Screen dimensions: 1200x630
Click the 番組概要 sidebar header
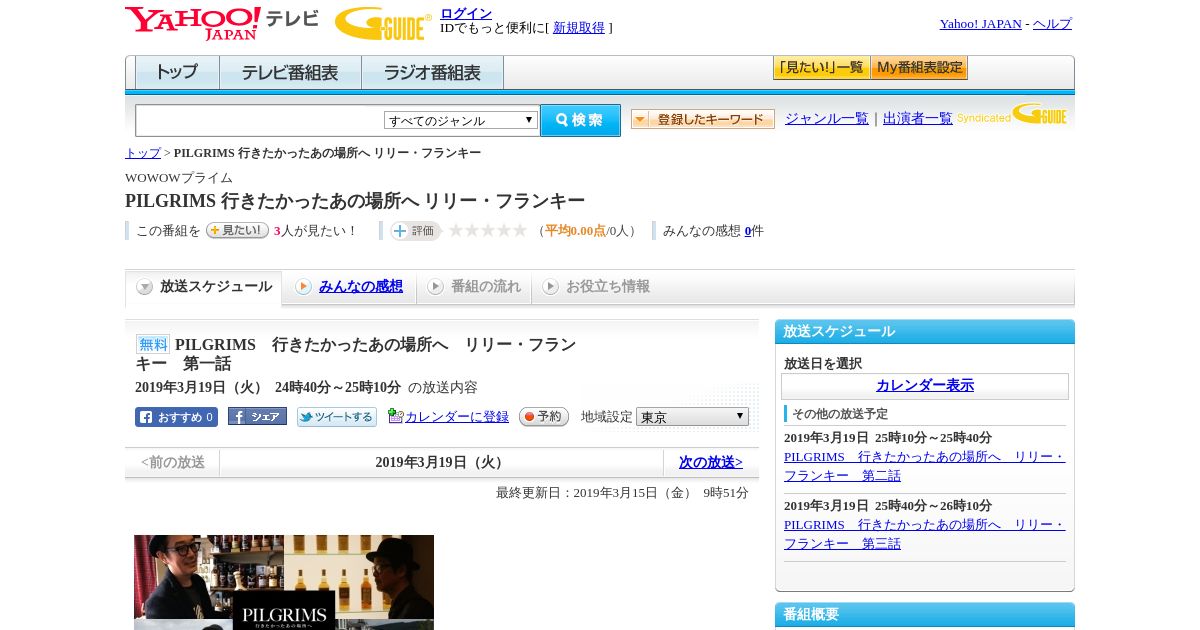coord(925,615)
